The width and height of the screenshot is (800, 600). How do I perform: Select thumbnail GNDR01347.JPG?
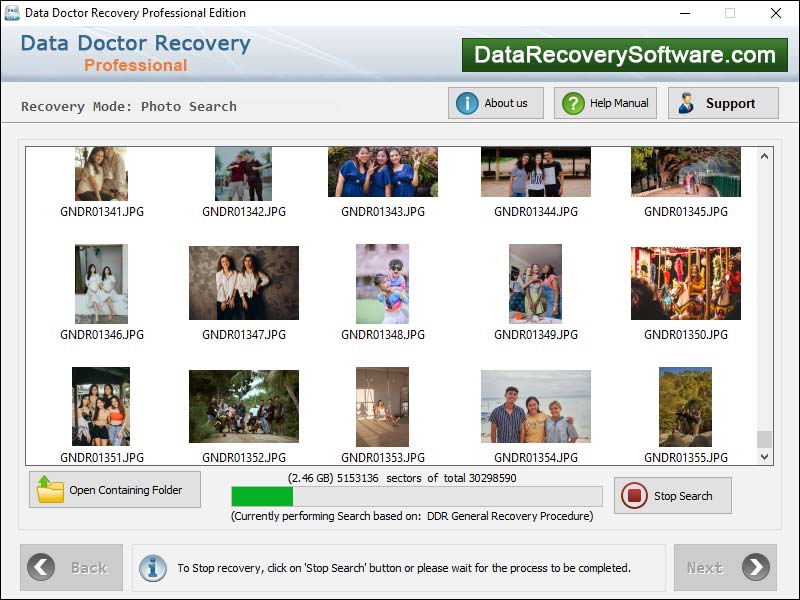pyautogui.click(x=244, y=283)
